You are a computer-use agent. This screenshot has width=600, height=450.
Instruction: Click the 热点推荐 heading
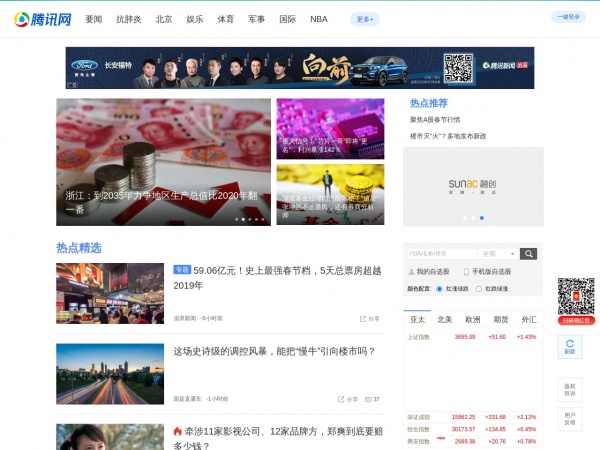[429, 103]
